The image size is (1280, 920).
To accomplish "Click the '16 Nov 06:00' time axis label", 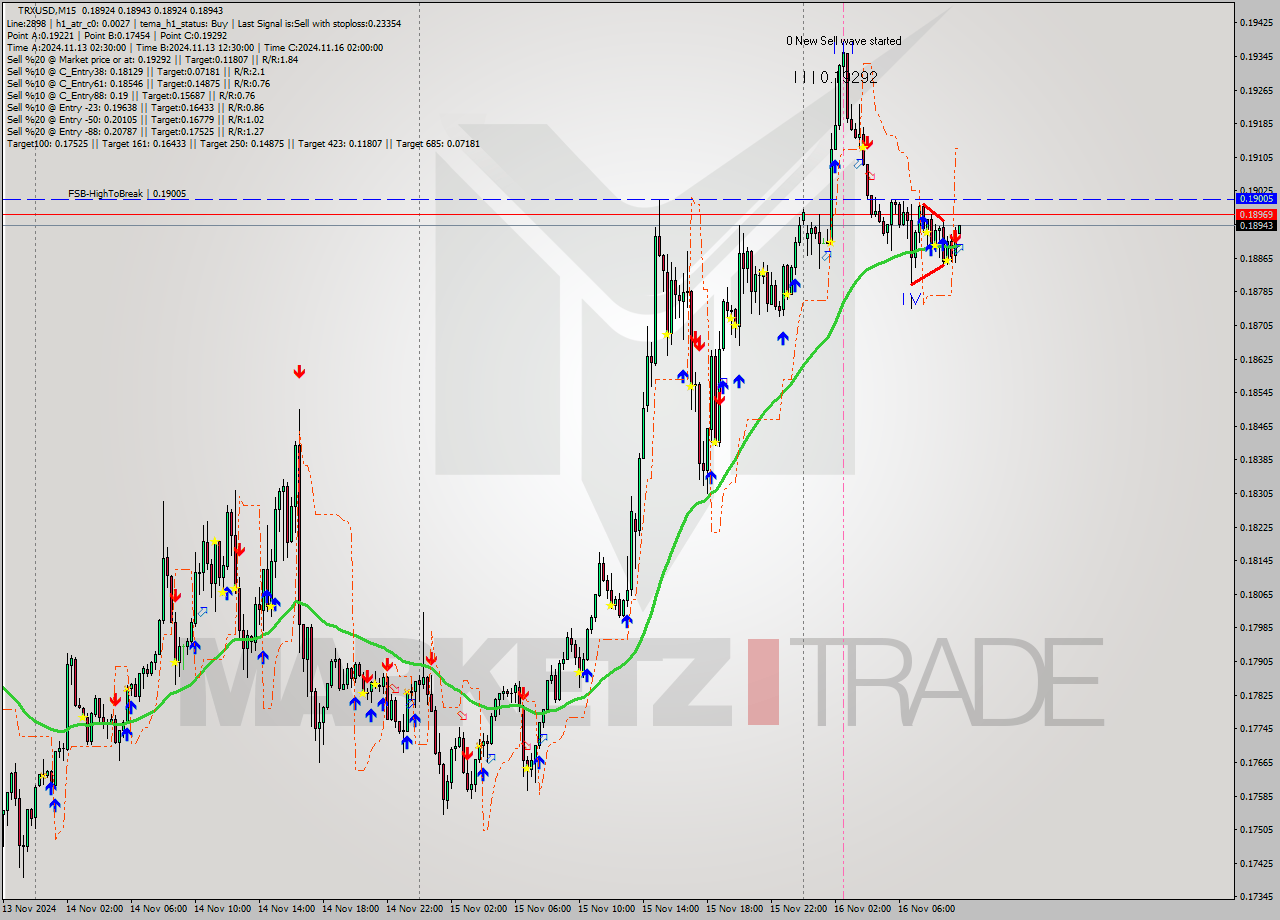I will 926,909.
